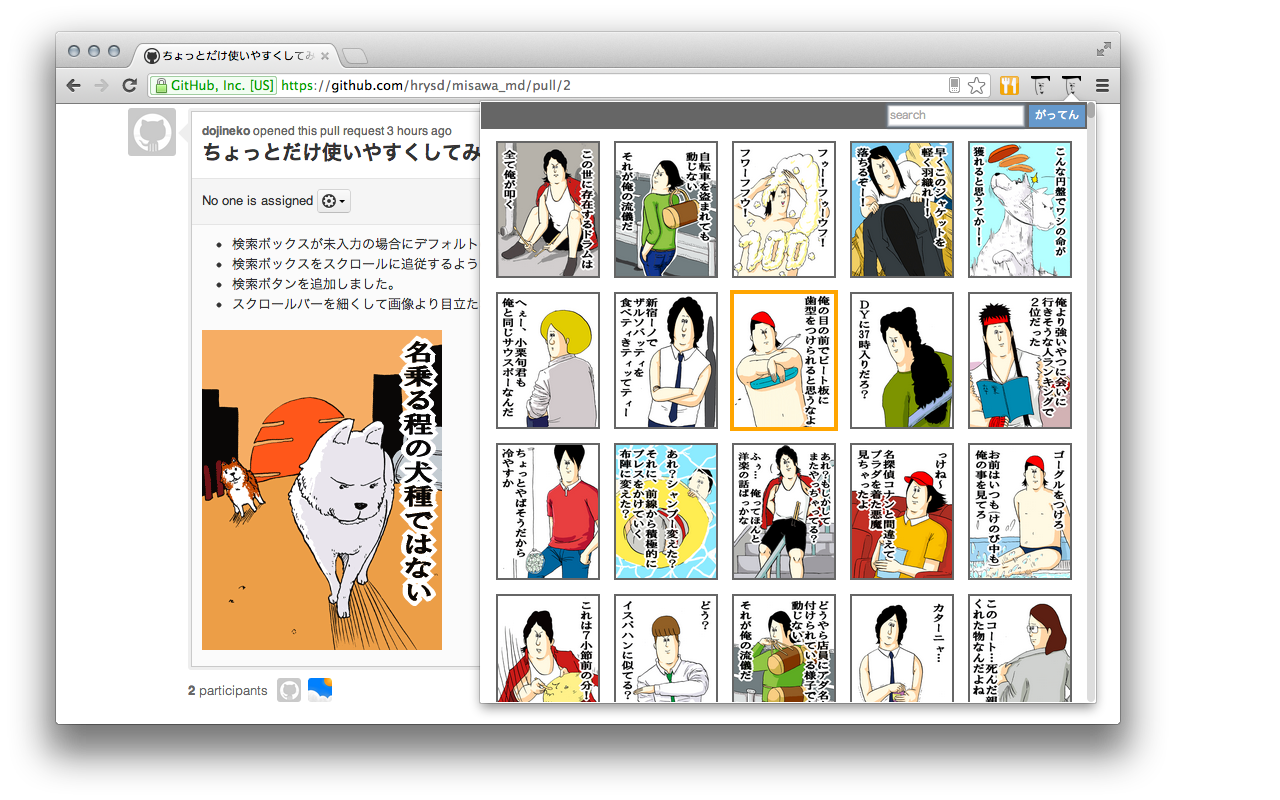Click the blue participant avatar
This screenshot has width=1280, height=800.
[320, 690]
